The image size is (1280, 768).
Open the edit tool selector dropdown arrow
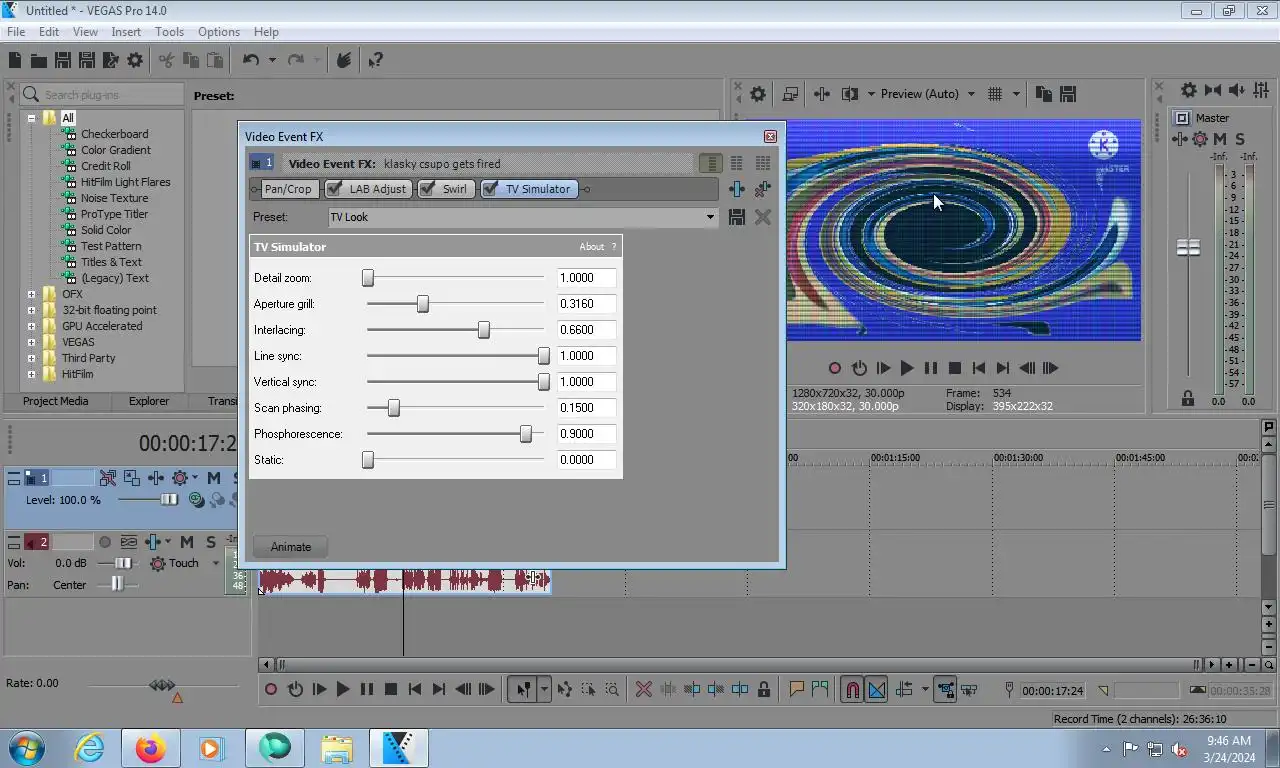click(544, 689)
